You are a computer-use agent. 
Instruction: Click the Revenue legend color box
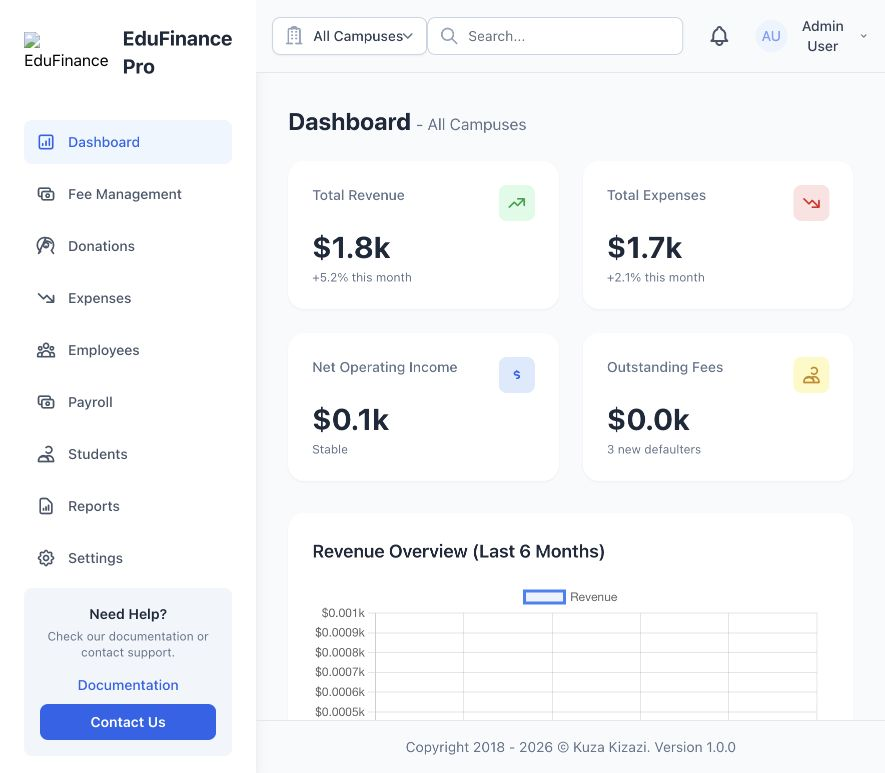click(x=544, y=597)
